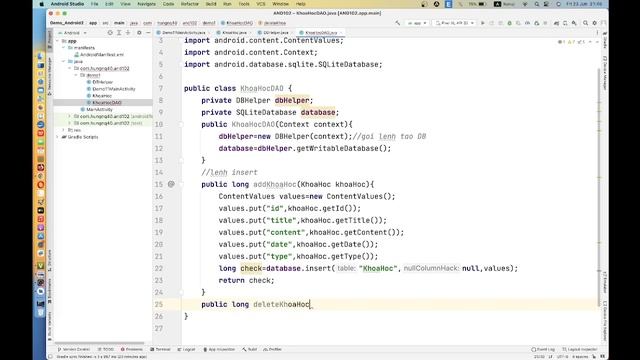Open the Problems tool window
The height and width of the screenshot is (360, 640).
click(x=131, y=349)
